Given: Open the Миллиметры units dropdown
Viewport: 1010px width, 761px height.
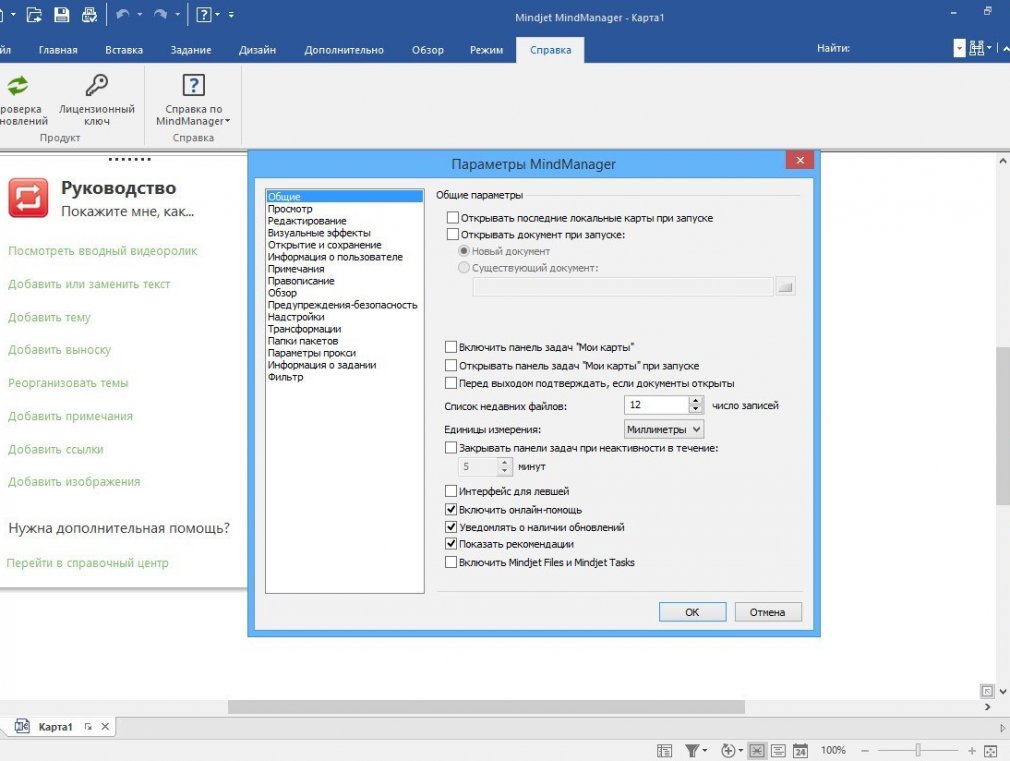Looking at the screenshot, I should 663,429.
